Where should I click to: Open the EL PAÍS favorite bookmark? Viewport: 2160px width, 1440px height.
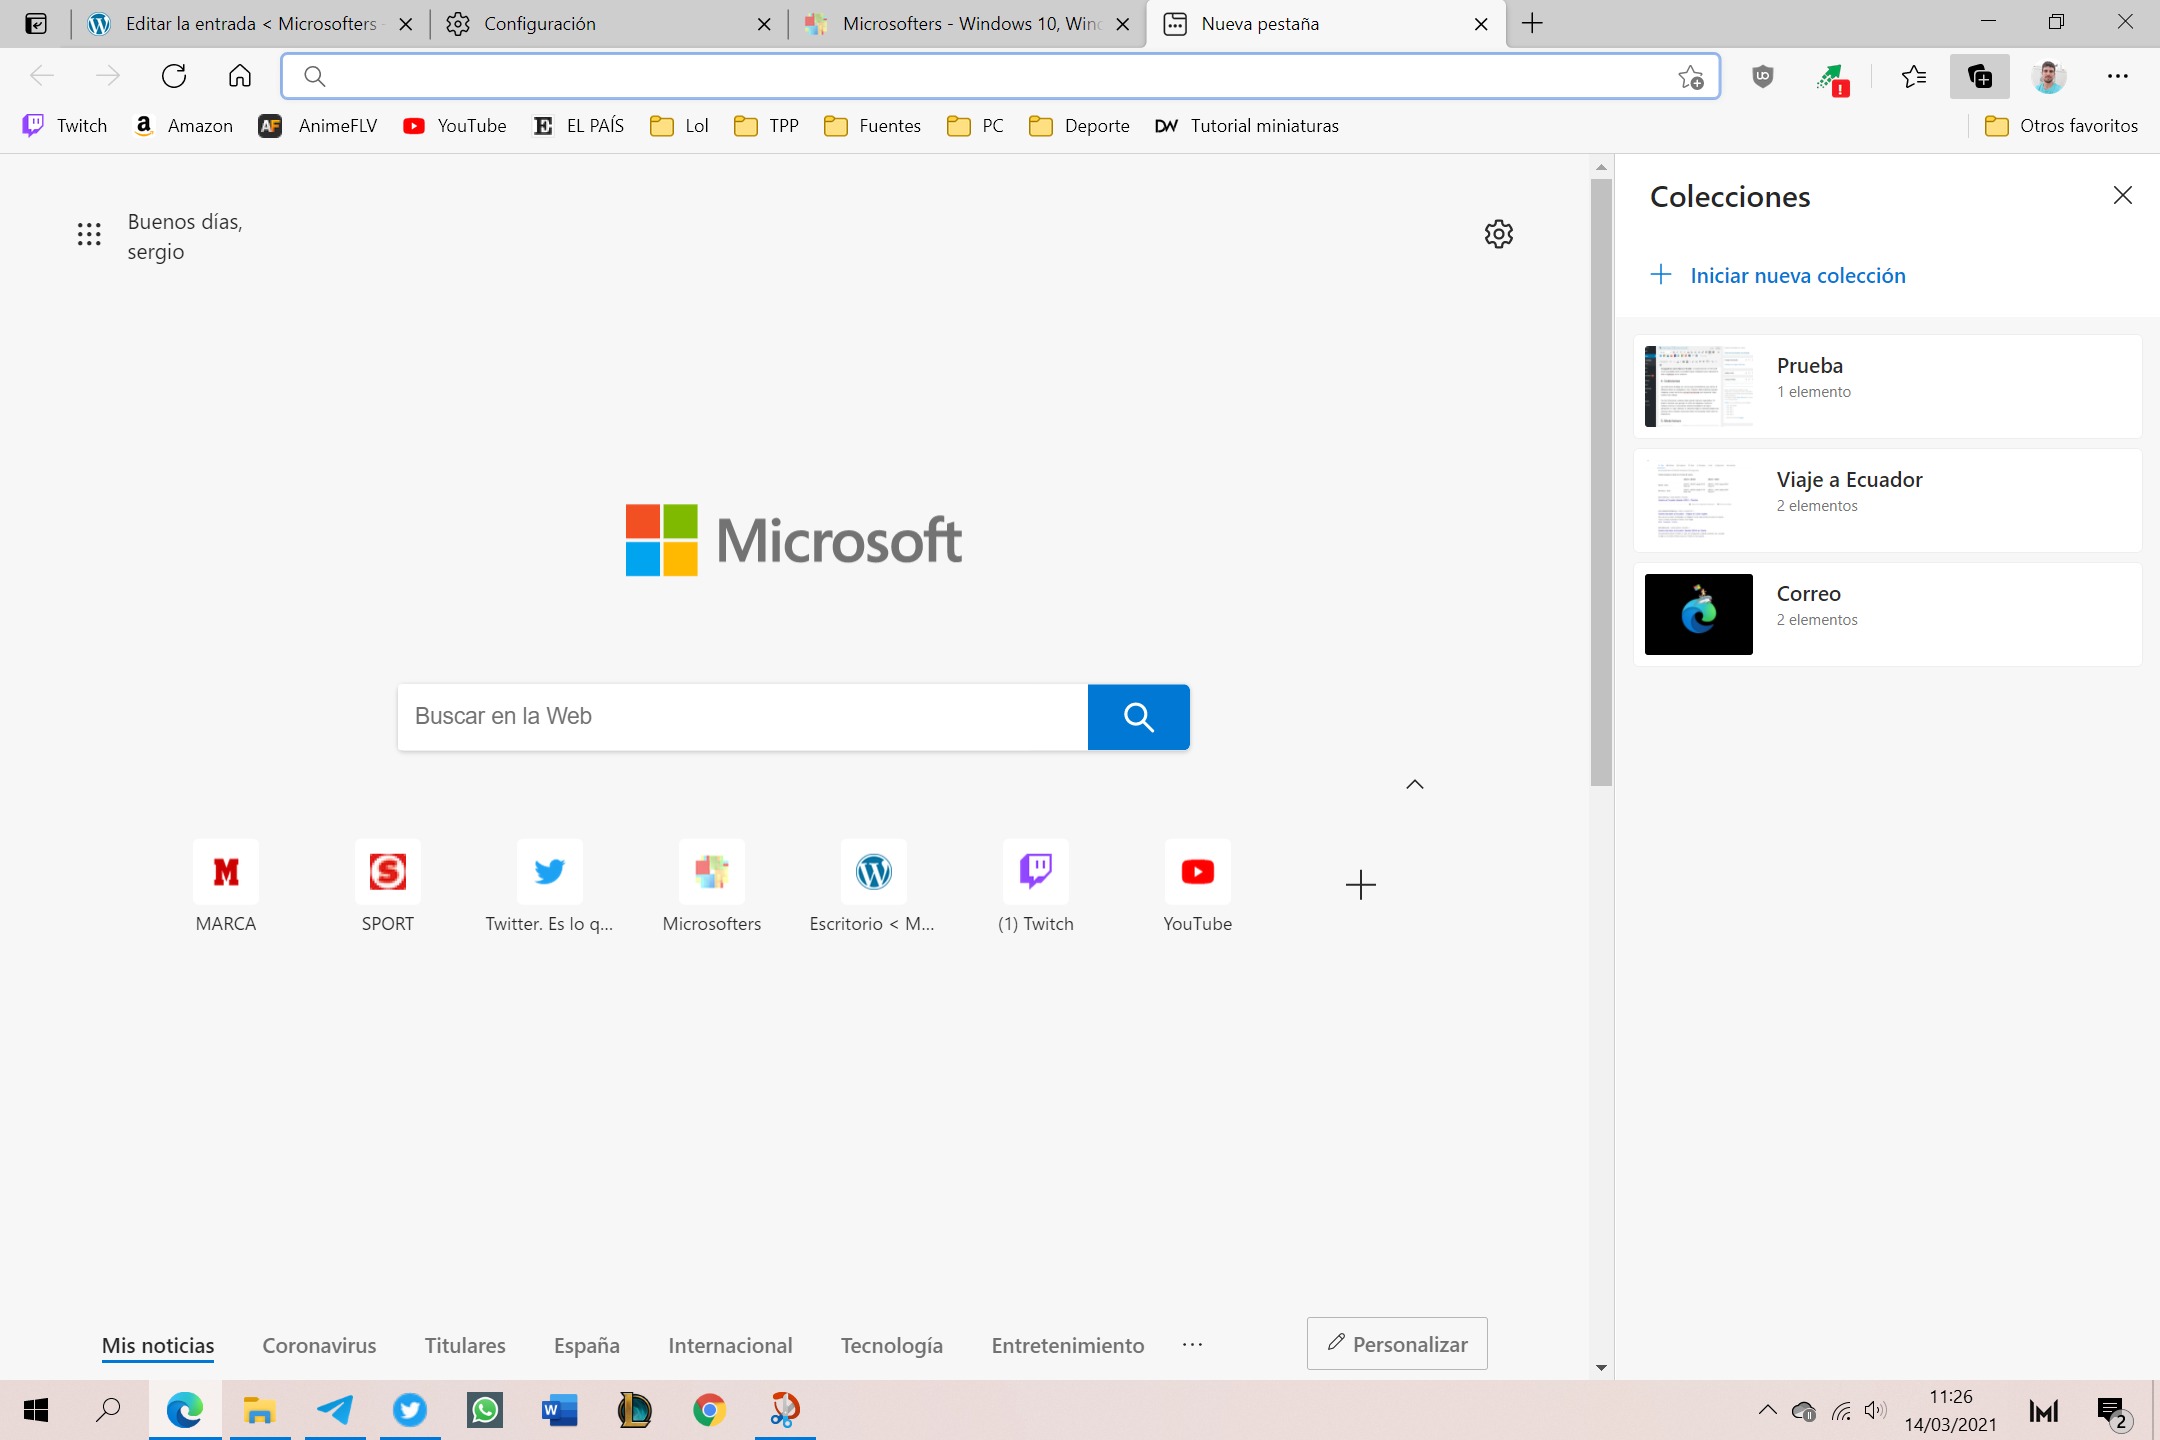579,126
